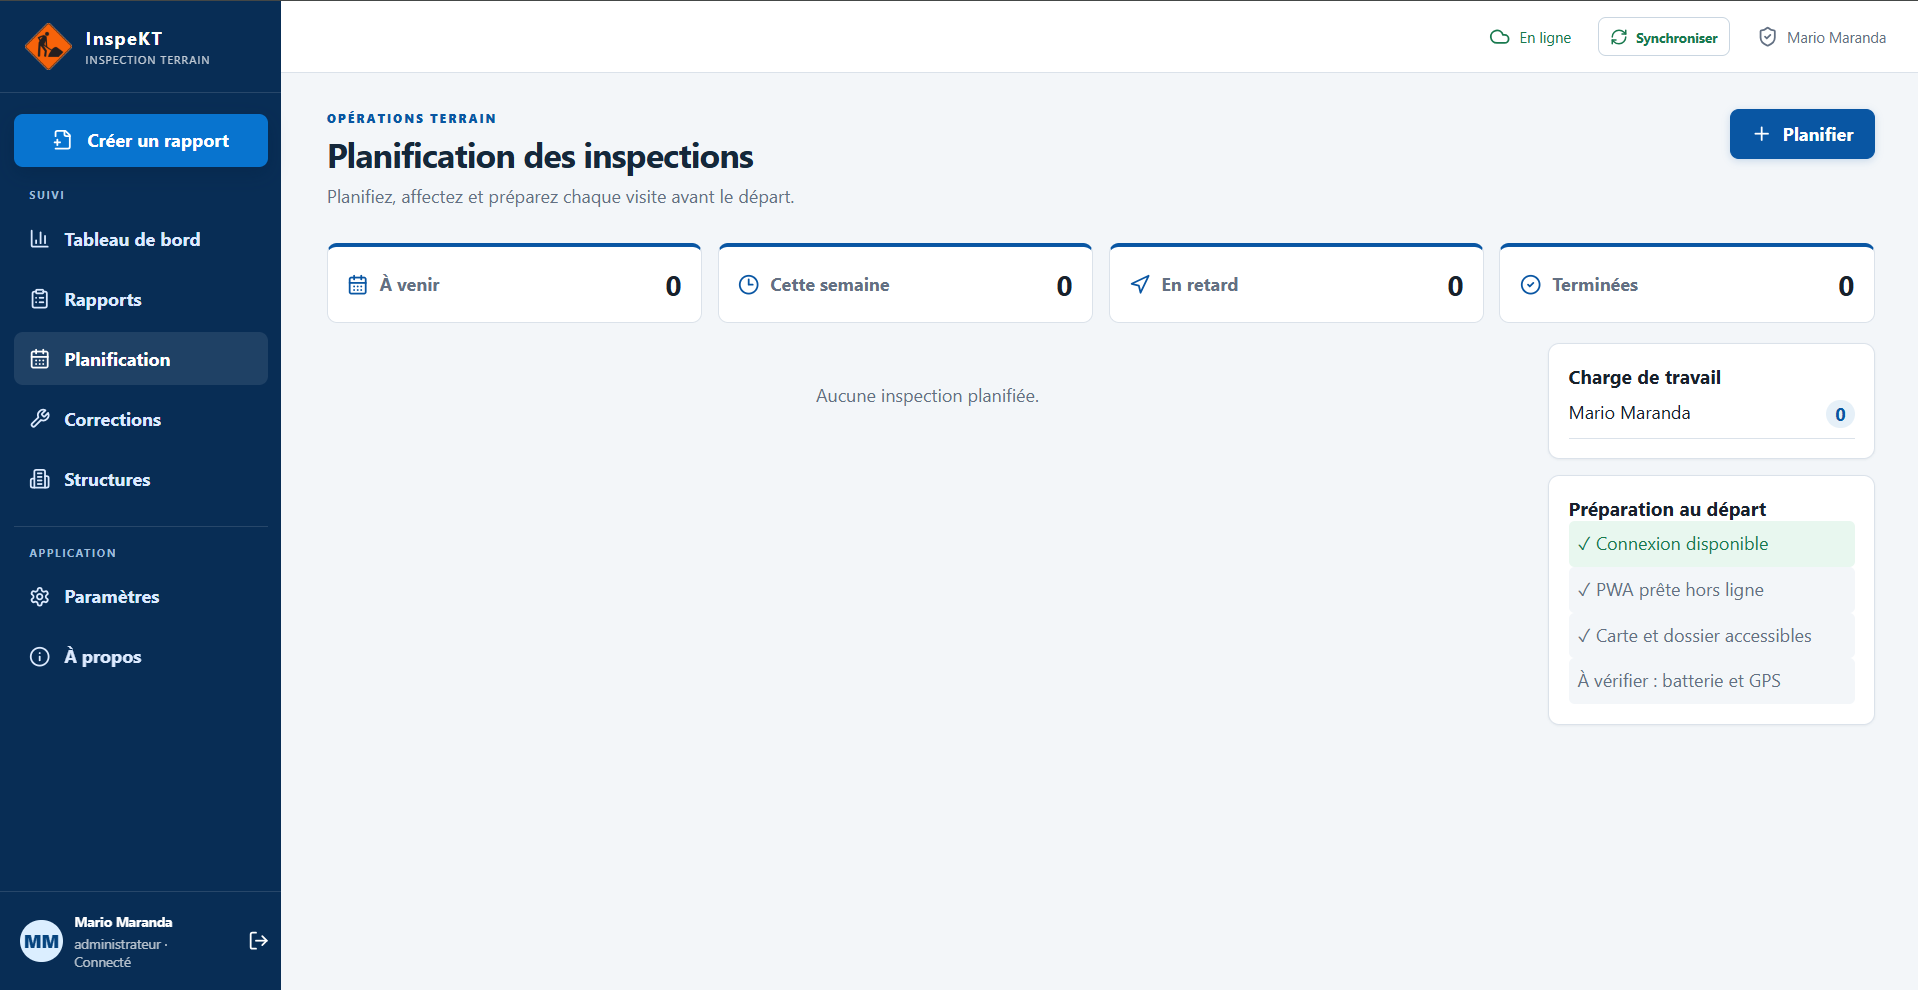Click the Terminées checkmark circle icon
The image size is (1918, 990).
1530,285
